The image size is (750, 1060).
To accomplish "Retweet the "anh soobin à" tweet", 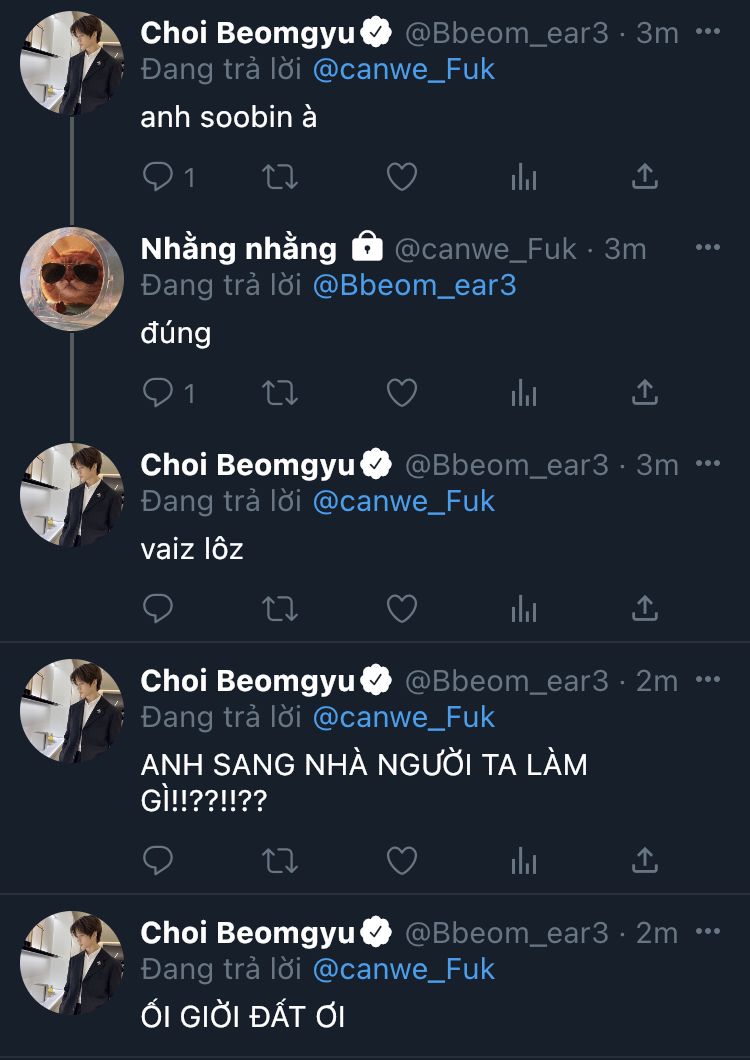I will click(279, 177).
